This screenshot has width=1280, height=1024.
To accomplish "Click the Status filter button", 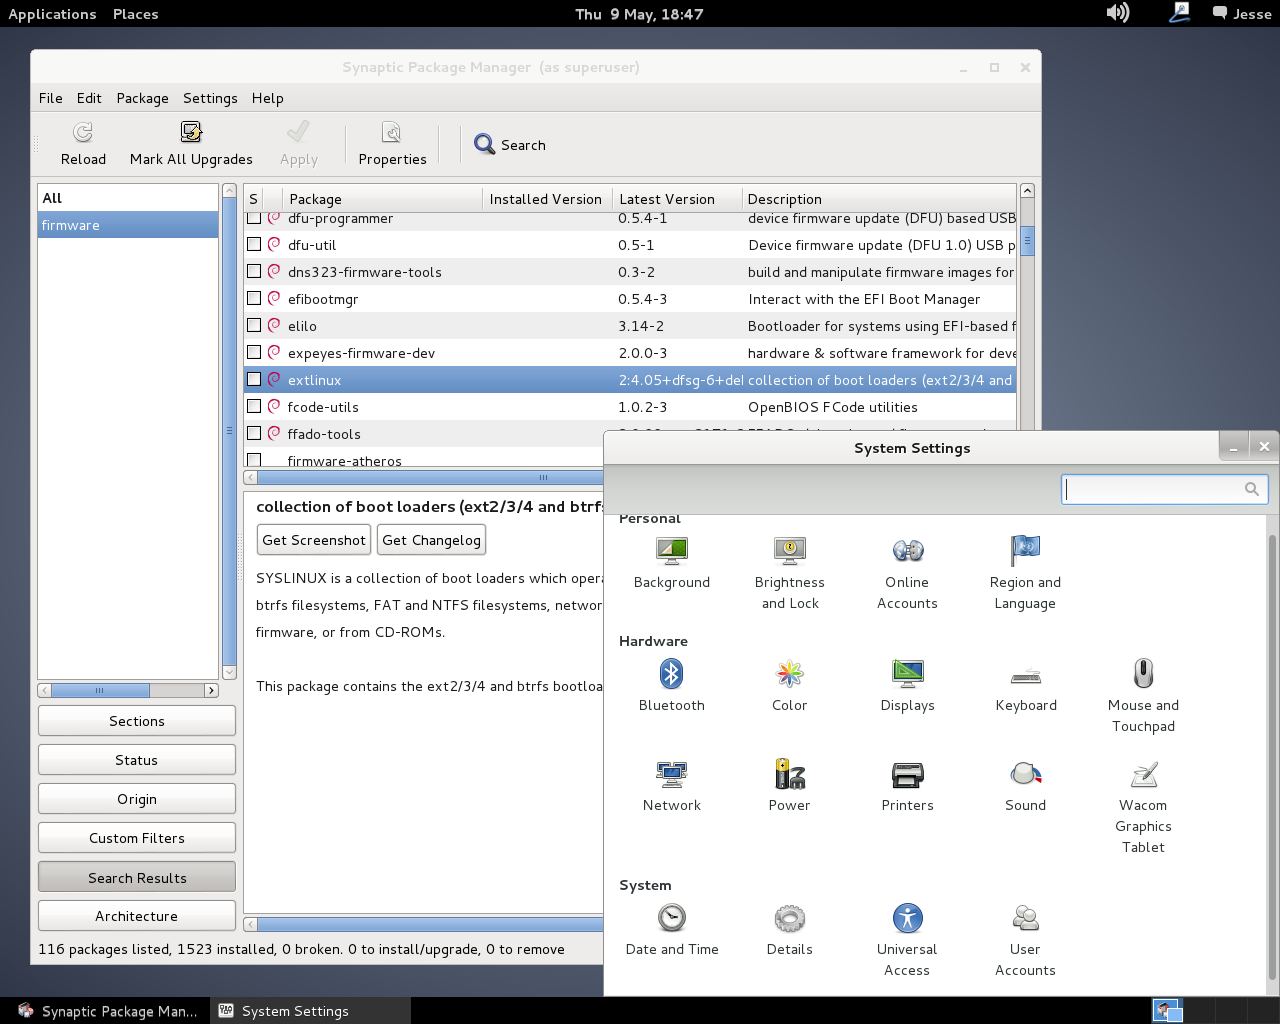I will [x=137, y=760].
